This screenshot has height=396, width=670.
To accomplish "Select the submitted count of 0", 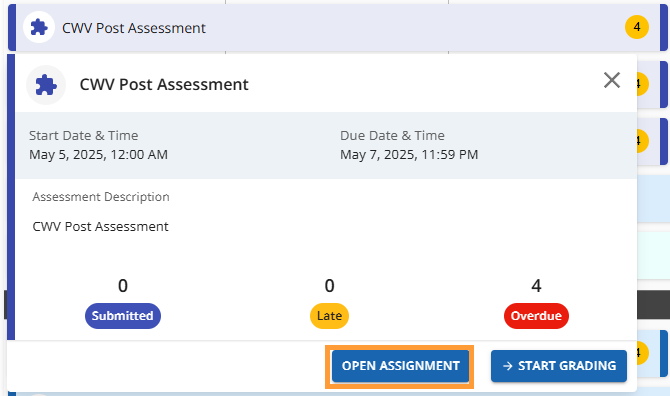I will (x=123, y=285).
